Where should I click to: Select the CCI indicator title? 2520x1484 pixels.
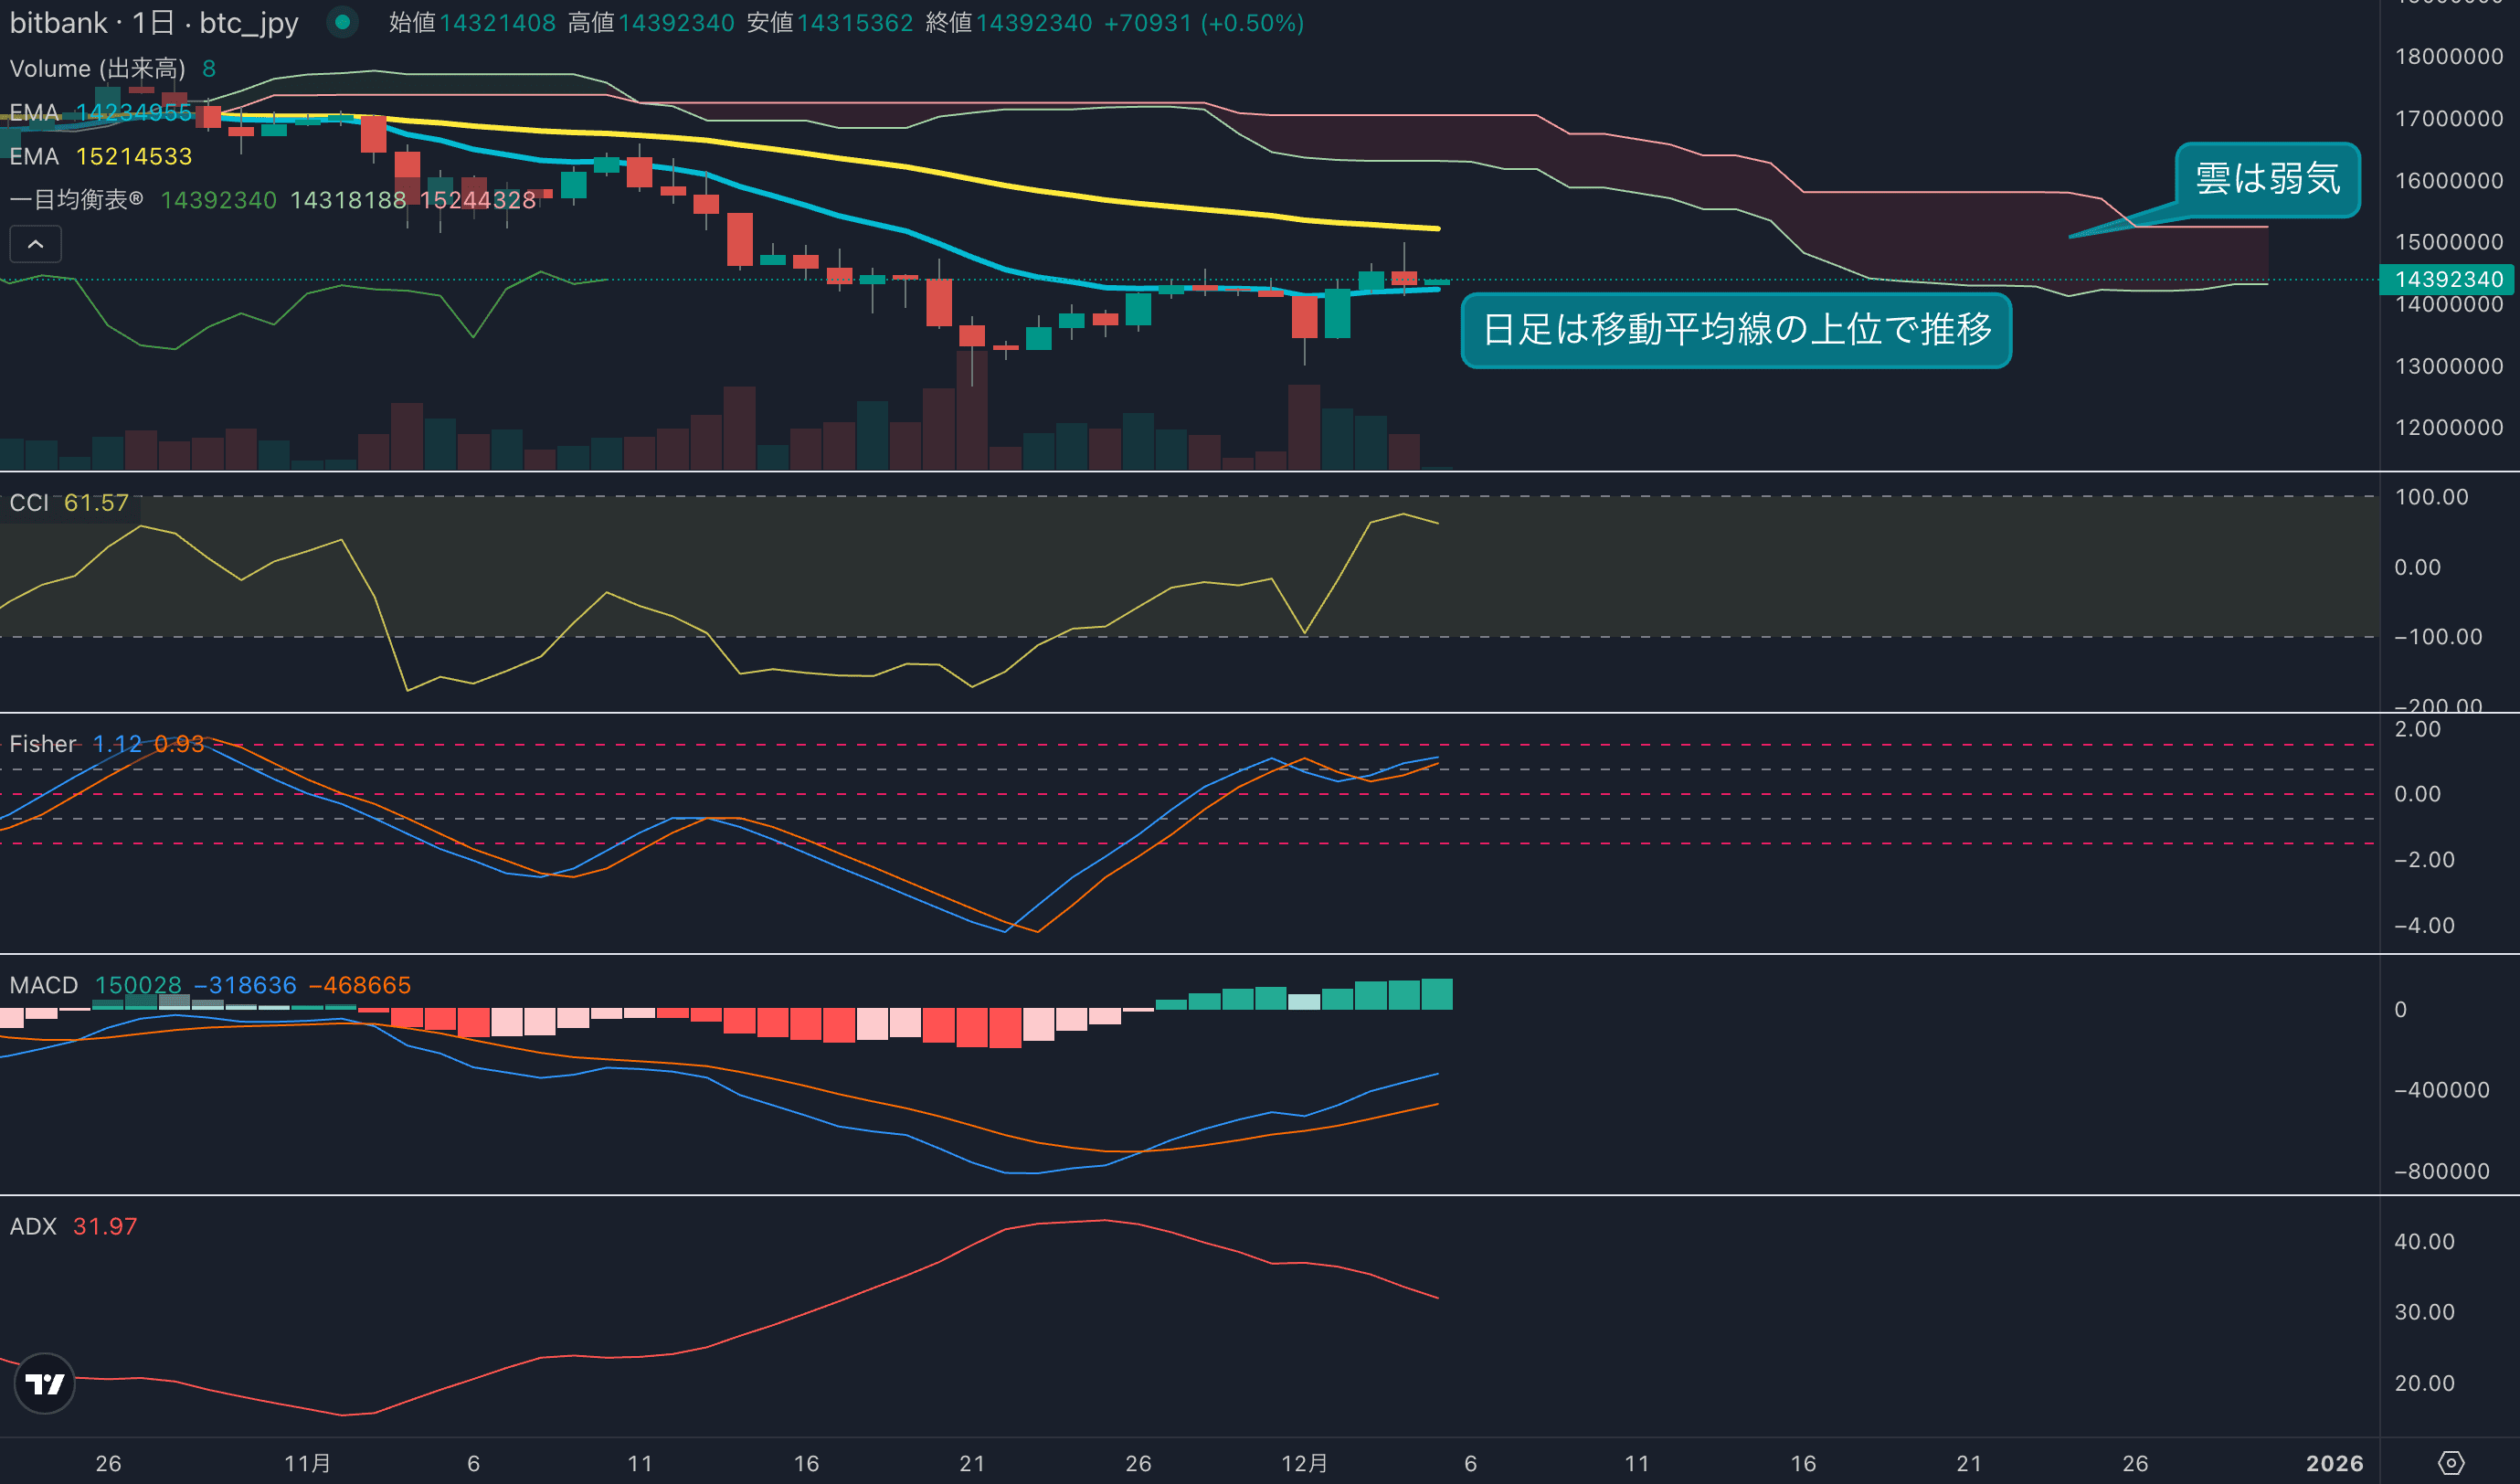point(28,502)
